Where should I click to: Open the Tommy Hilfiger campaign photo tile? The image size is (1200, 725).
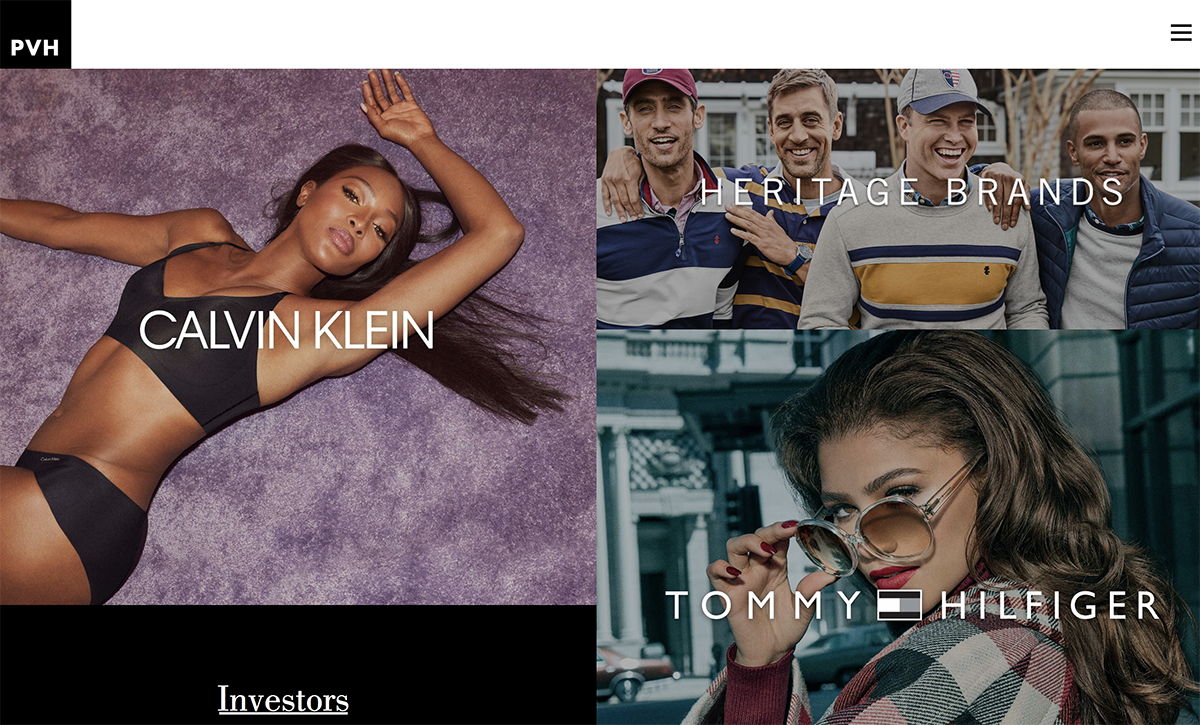(898, 527)
